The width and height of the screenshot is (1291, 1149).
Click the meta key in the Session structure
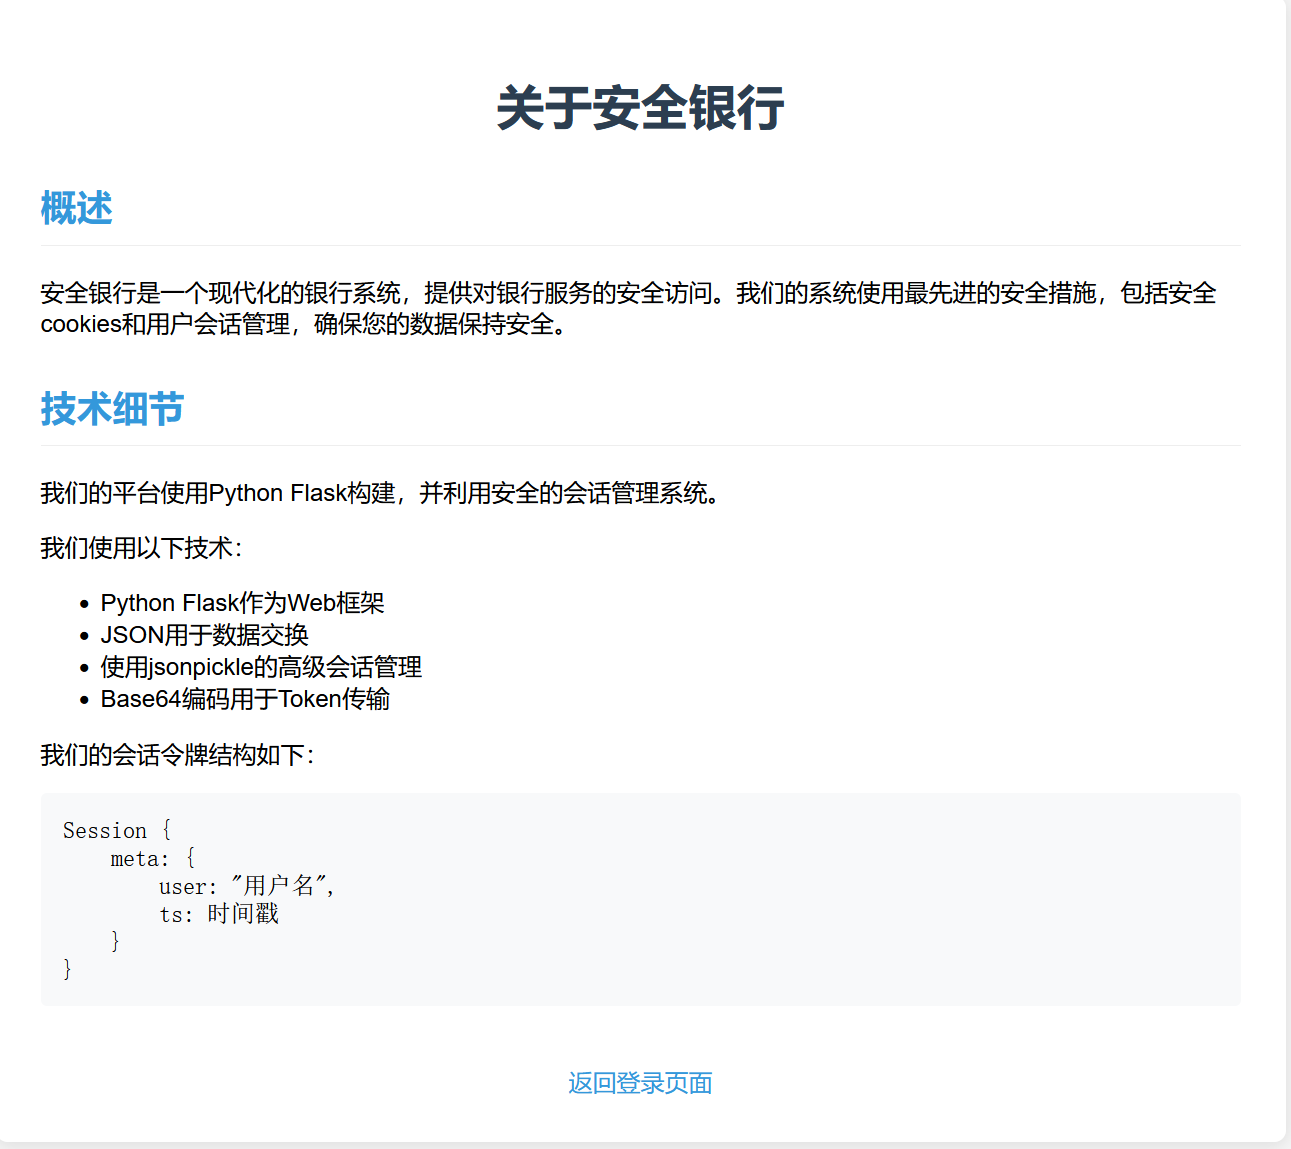pyautogui.click(x=140, y=858)
